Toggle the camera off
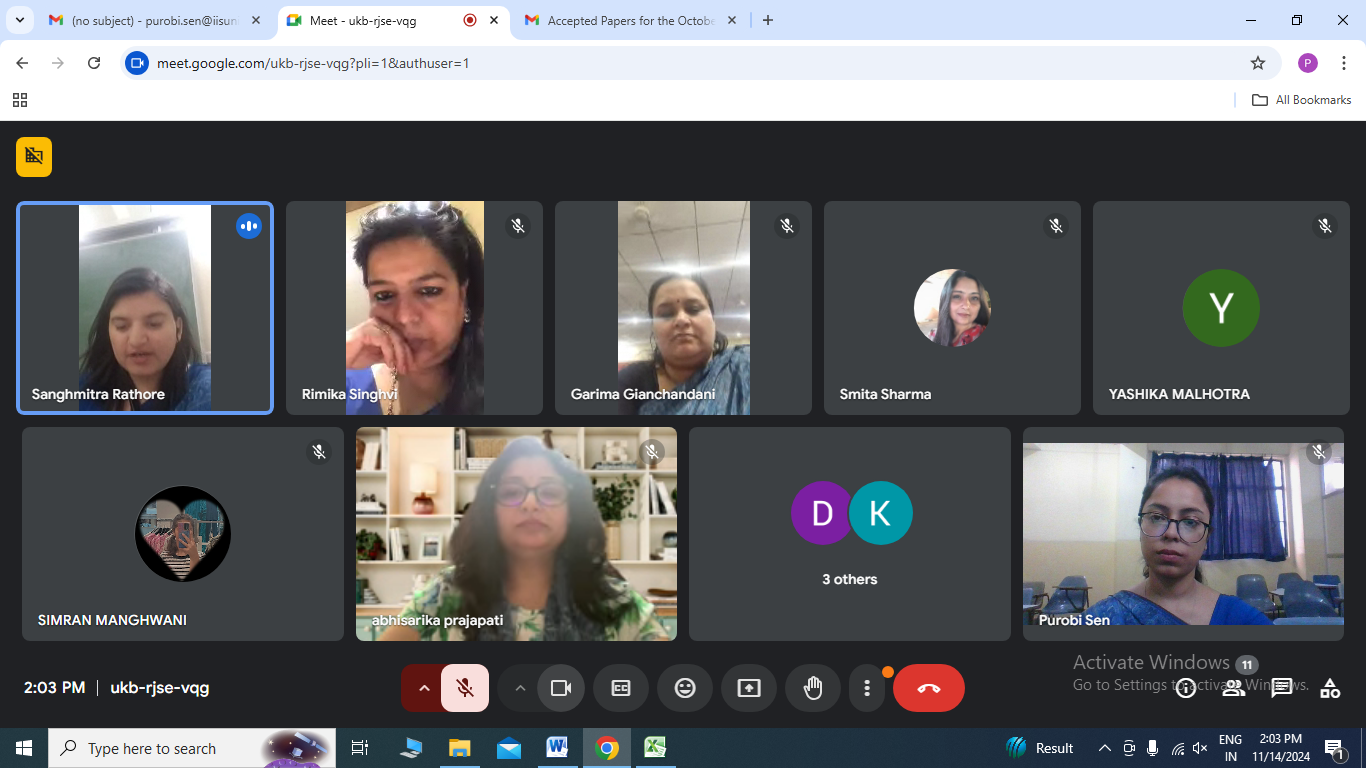 561,688
